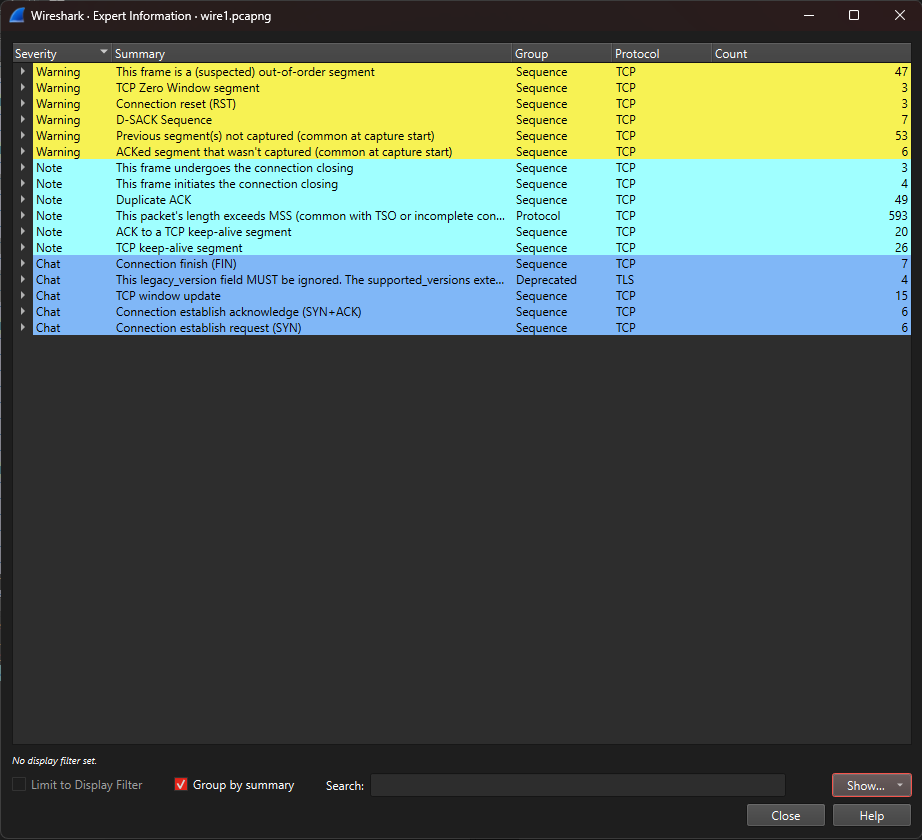Image resolution: width=922 pixels, height=840 pixels.
Task: Open the Help button
Action: pos(871,815)
